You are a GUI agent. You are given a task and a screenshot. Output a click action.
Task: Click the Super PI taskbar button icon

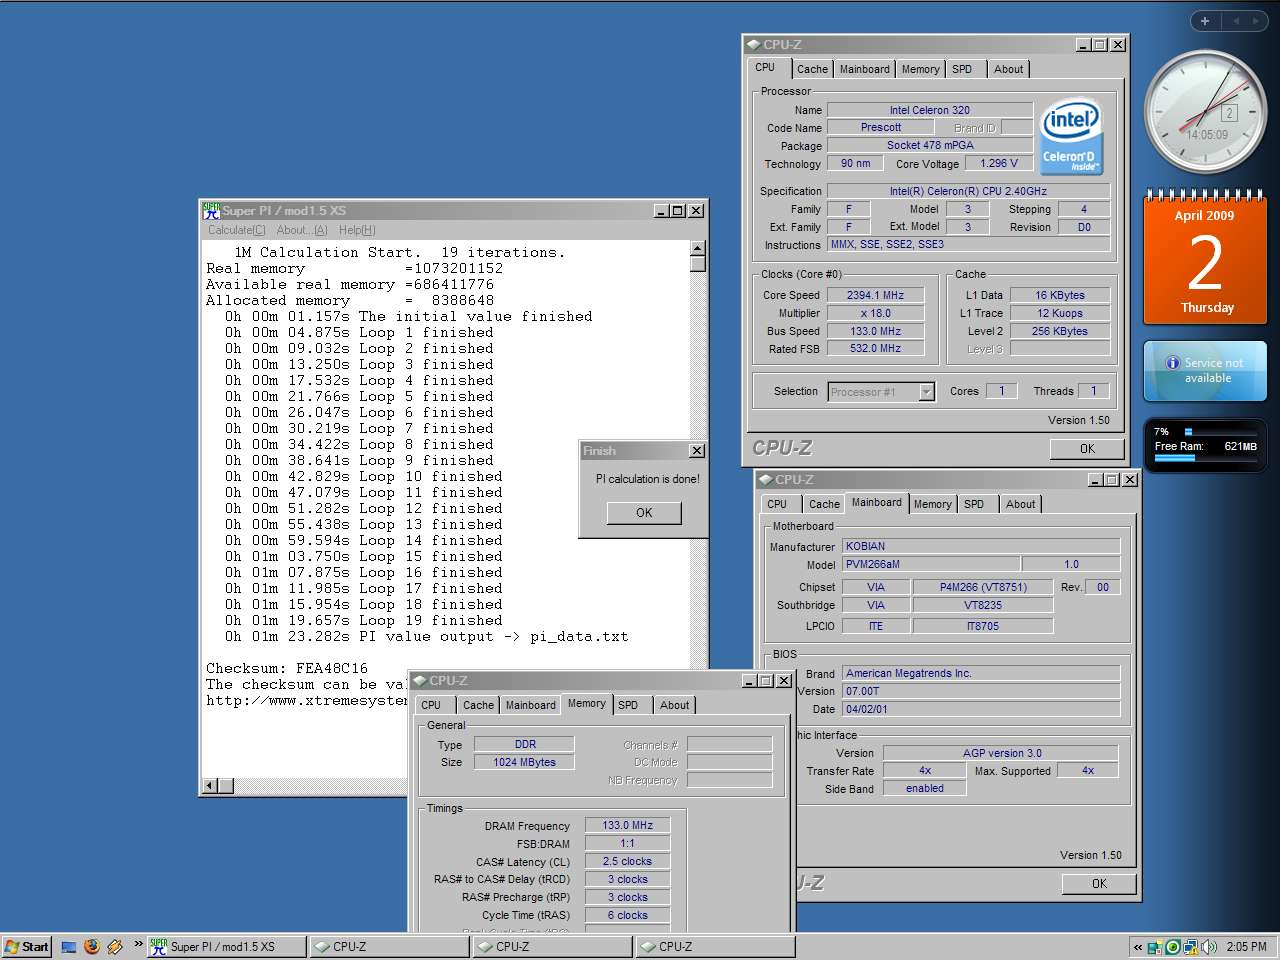(x=158, y=946)
